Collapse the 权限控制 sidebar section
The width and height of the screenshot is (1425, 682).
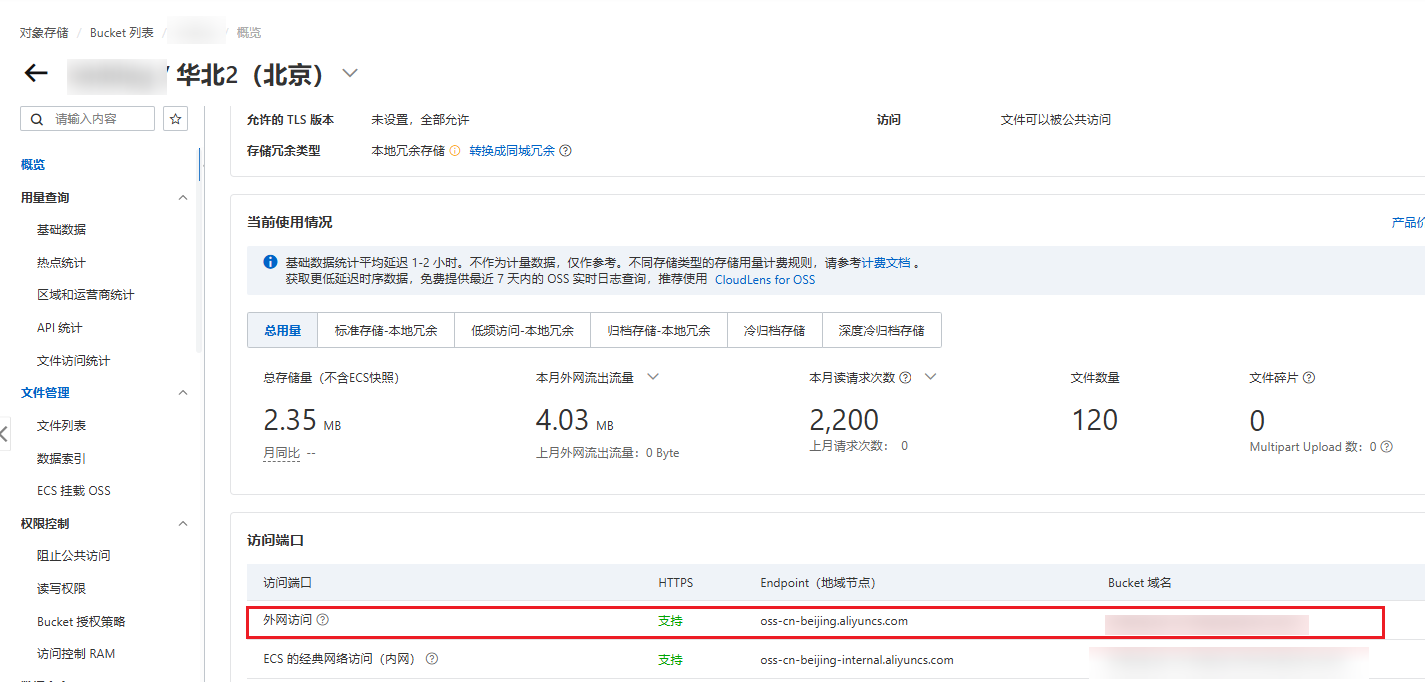182,523
